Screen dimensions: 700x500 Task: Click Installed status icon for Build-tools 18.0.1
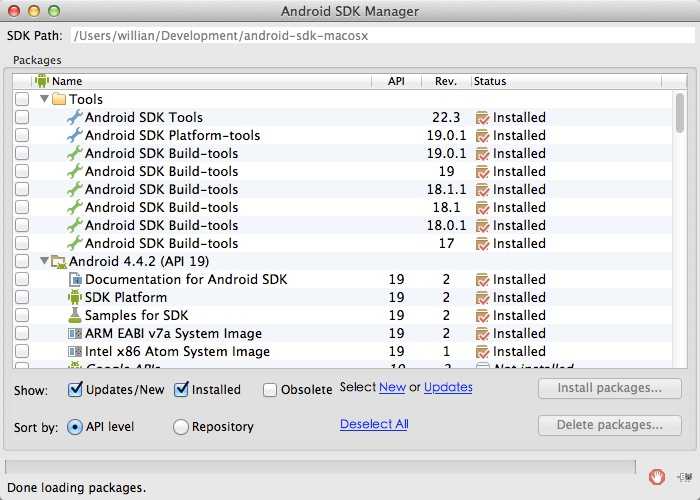tap(483, 225)
